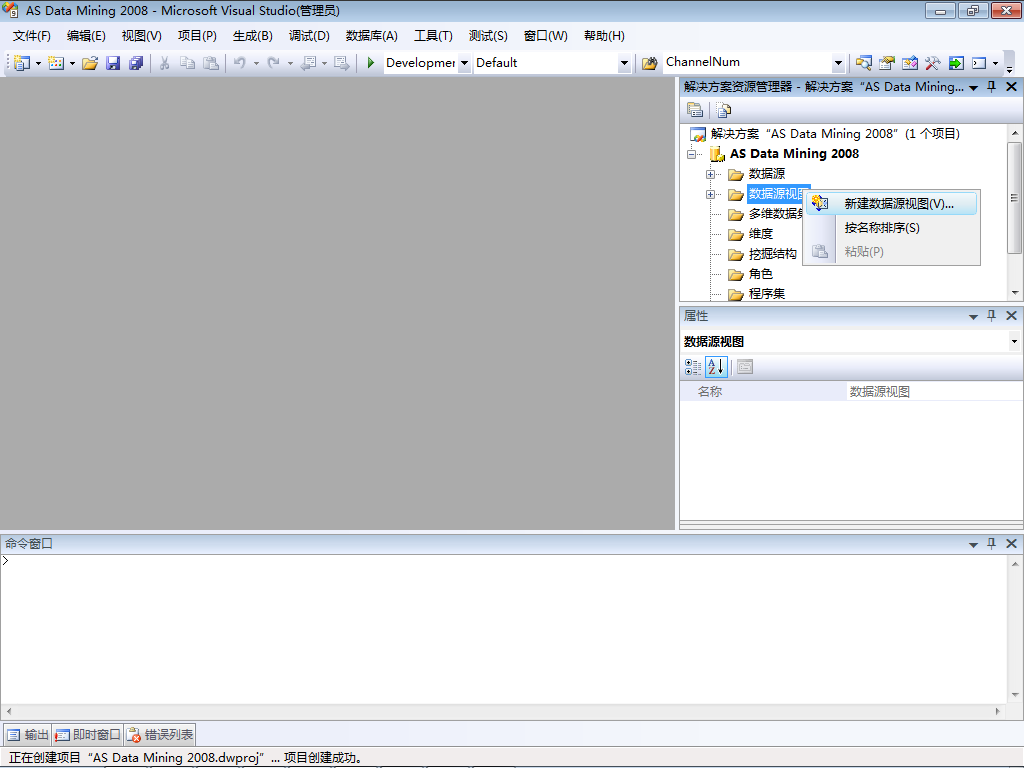Viewport: 1024px width, 768px height.
Task: Open the 帮助(H) menu
Action: (x=604, y=36)
